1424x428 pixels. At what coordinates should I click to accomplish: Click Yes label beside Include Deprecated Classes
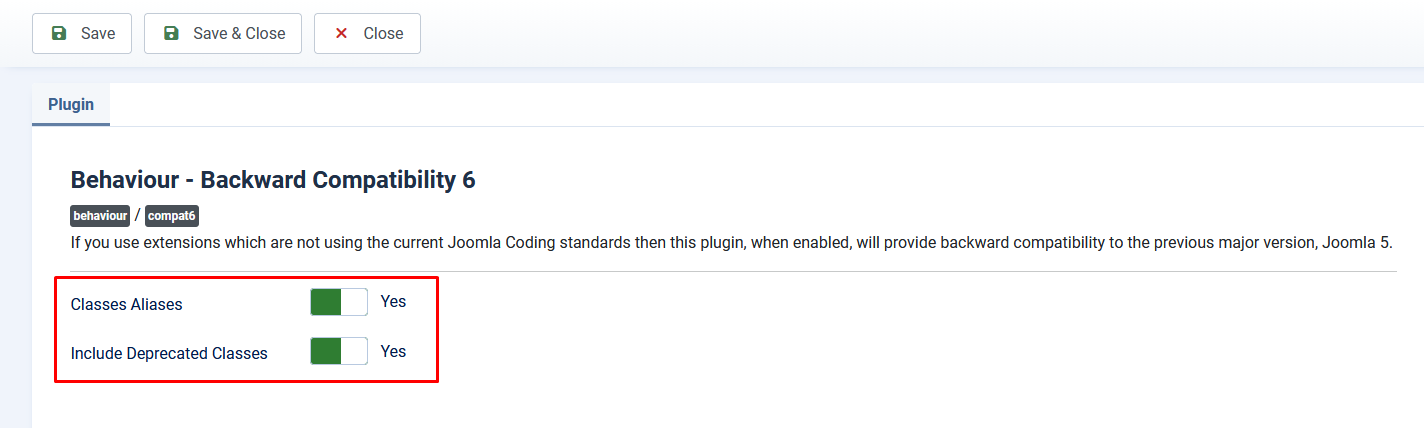coord(393,351)
